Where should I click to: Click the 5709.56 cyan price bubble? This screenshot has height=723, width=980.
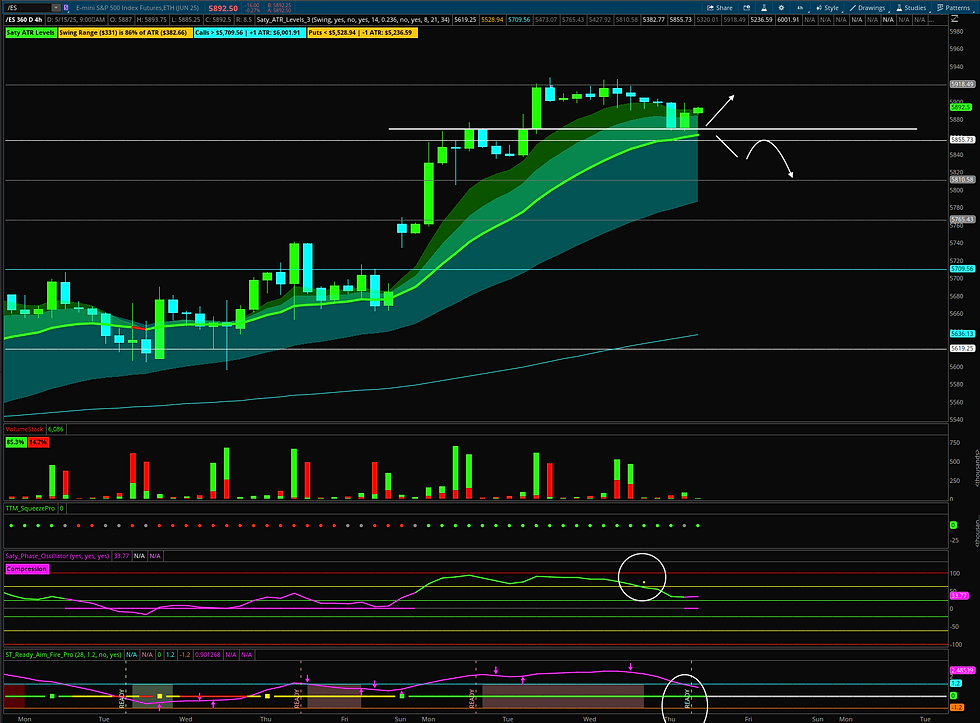coord(962,269)
